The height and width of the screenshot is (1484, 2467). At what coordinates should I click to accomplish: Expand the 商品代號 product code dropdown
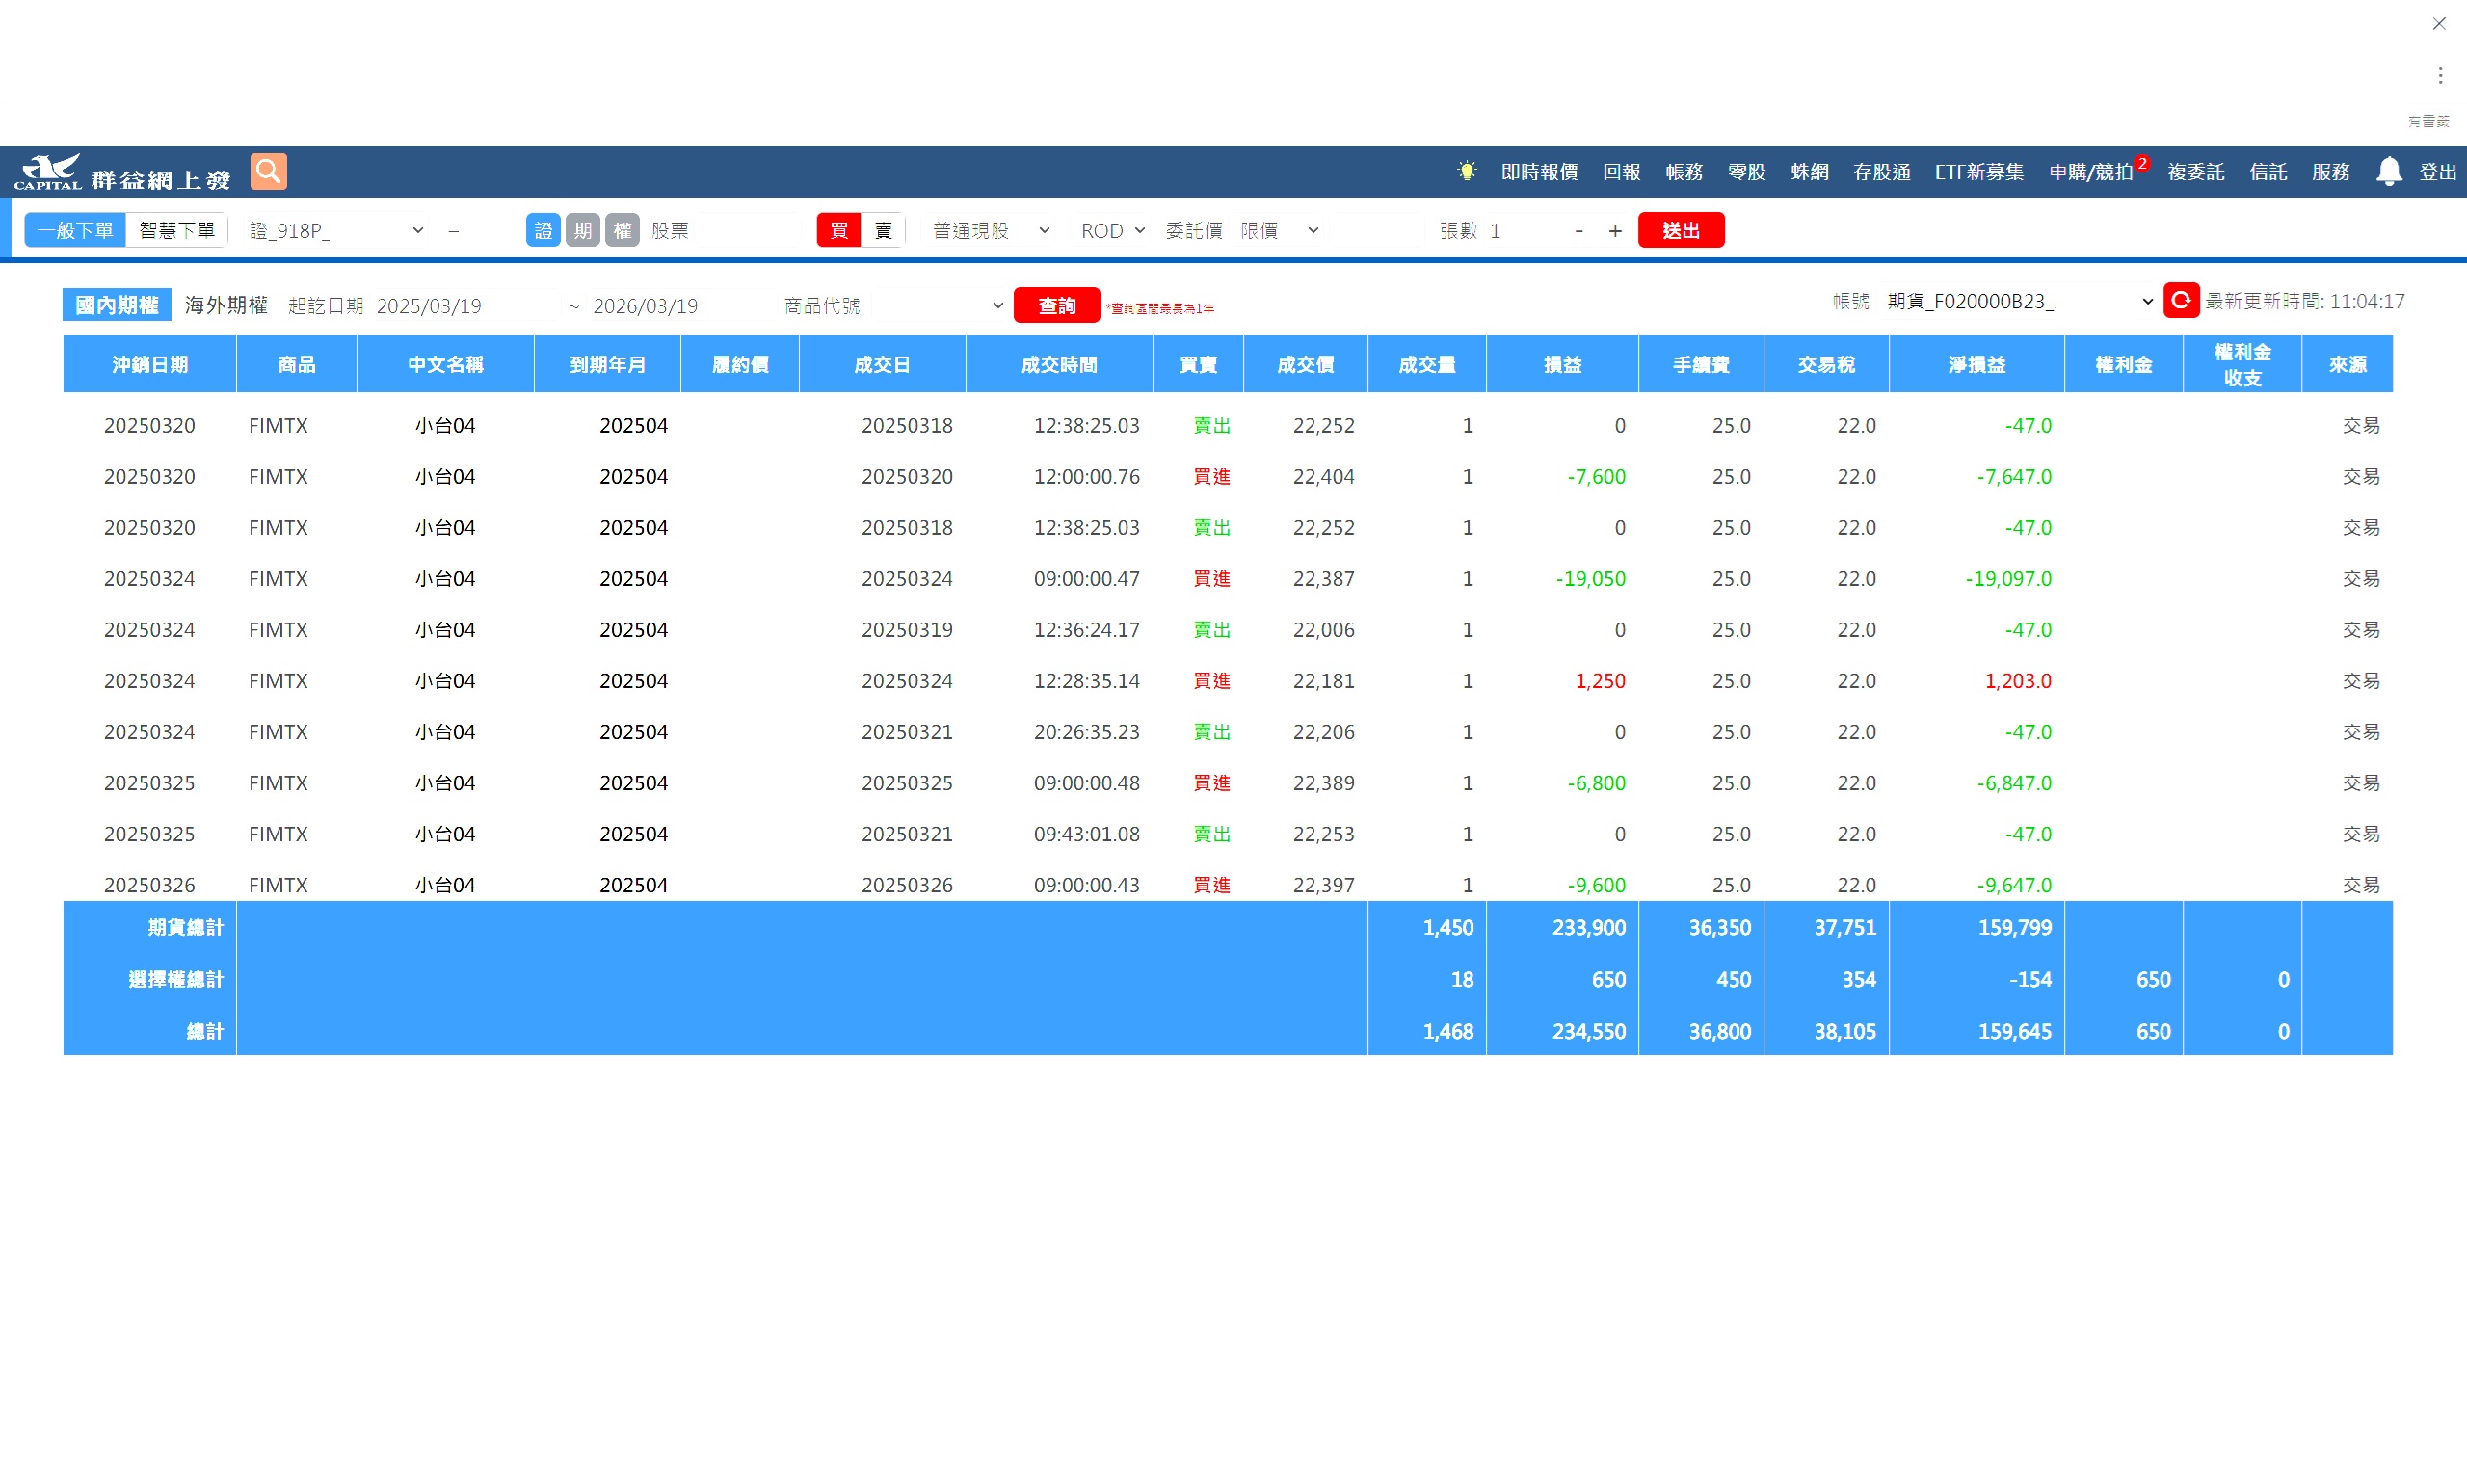(938, 305)
